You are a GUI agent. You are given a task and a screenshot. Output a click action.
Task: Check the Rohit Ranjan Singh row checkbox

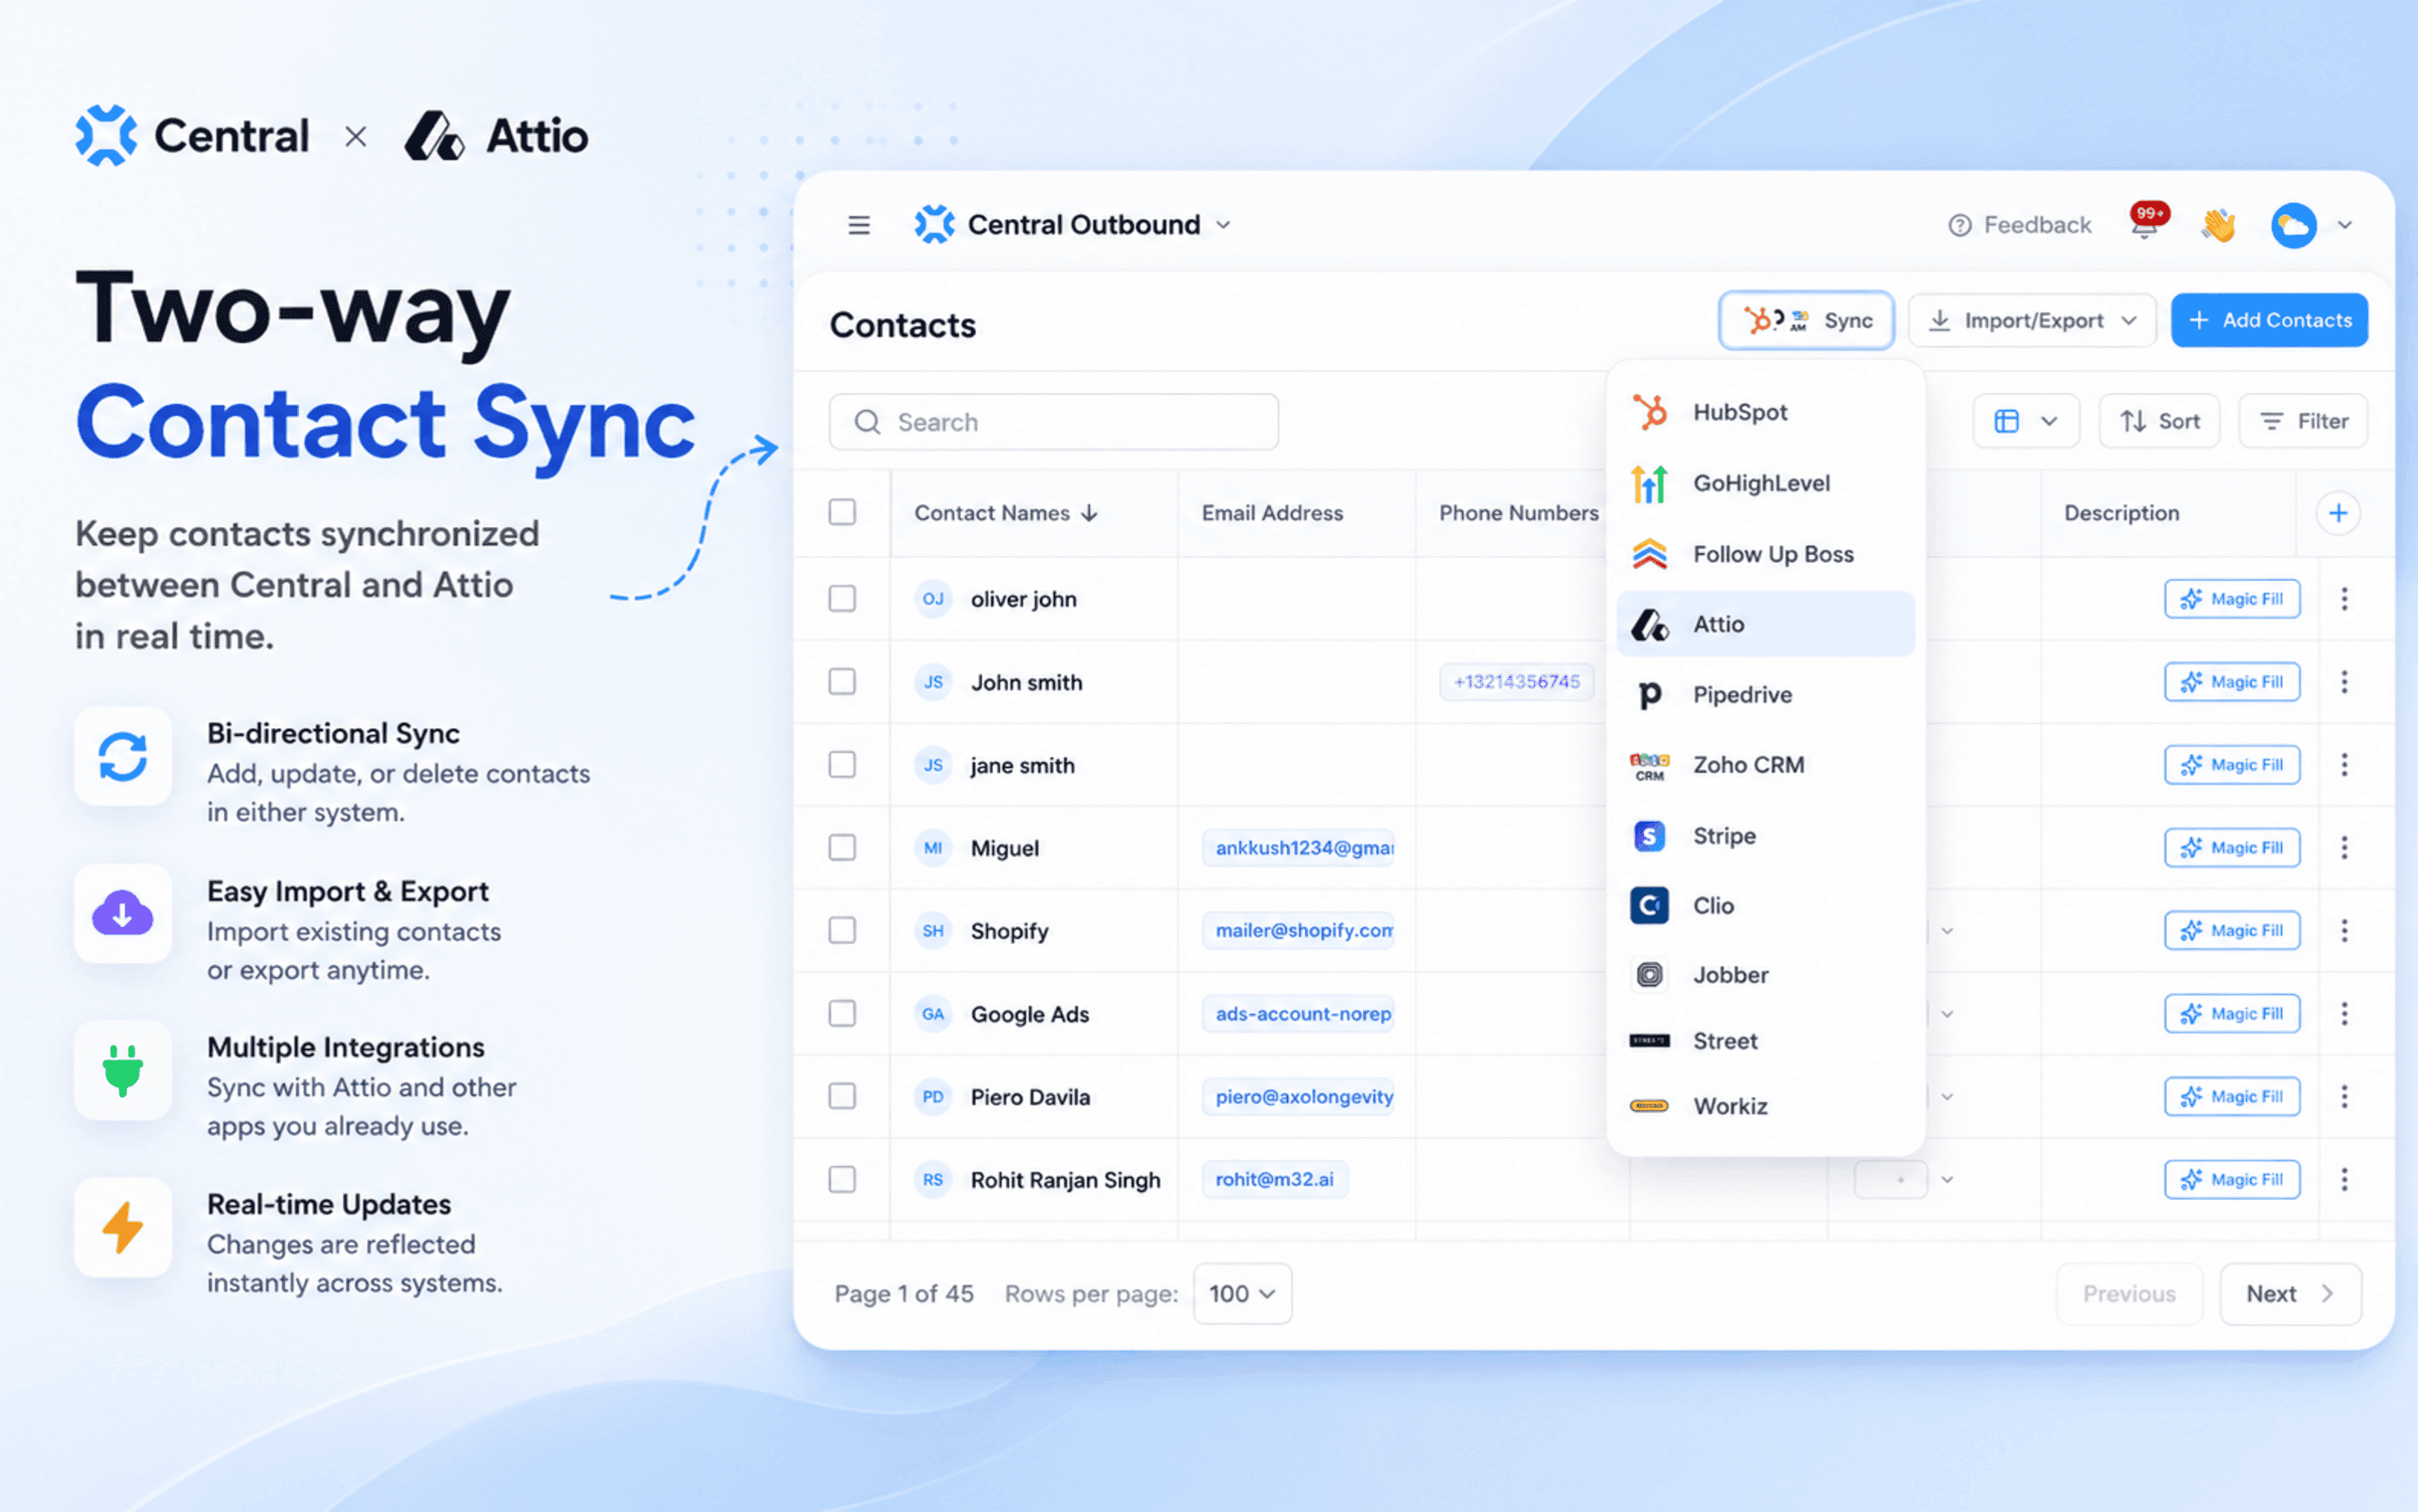(x=842, y=1180)
